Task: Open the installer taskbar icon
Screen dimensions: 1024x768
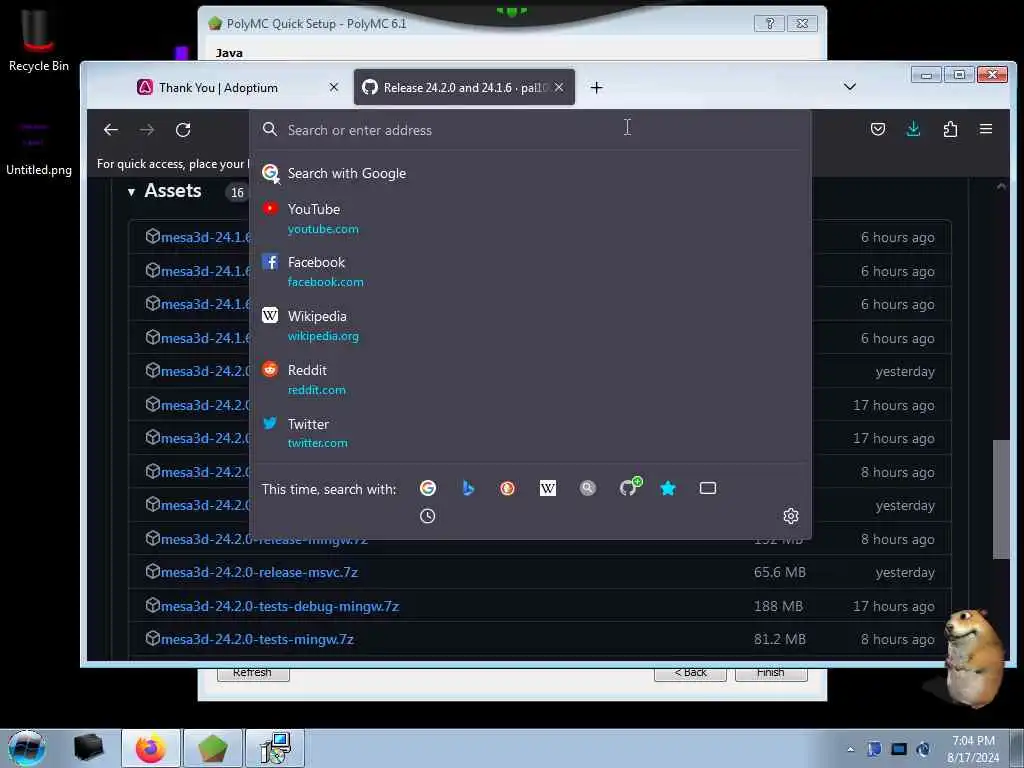Action: tap(274, 748)
